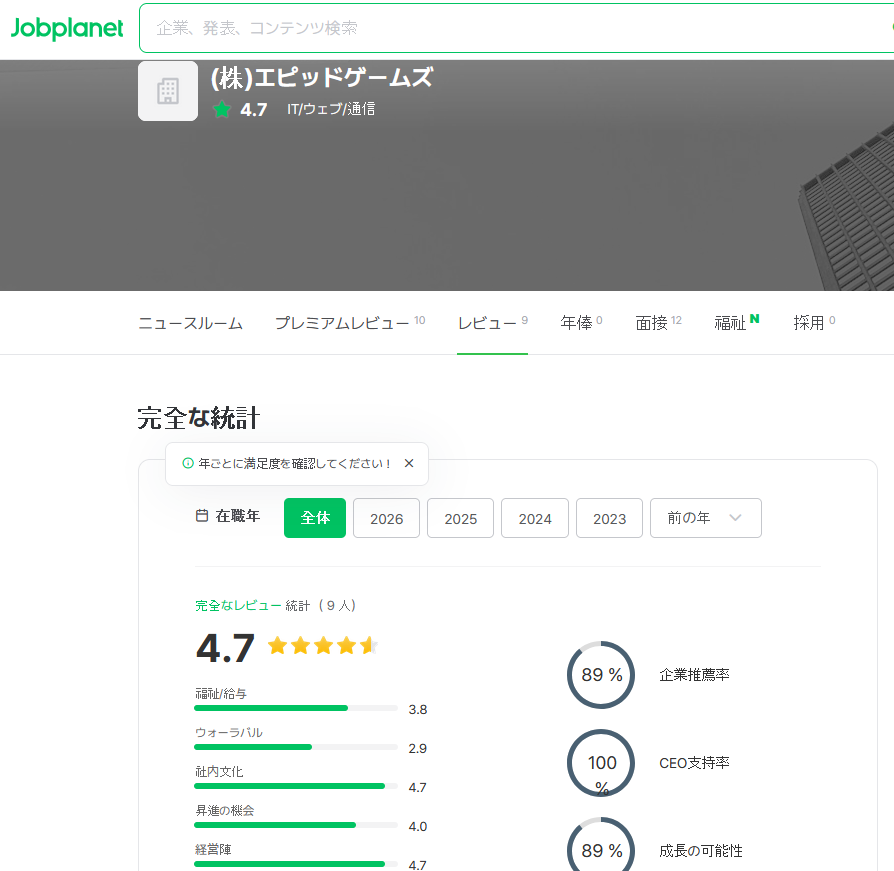Click the 福祉/給与 rating bar

tap(296, 708)
